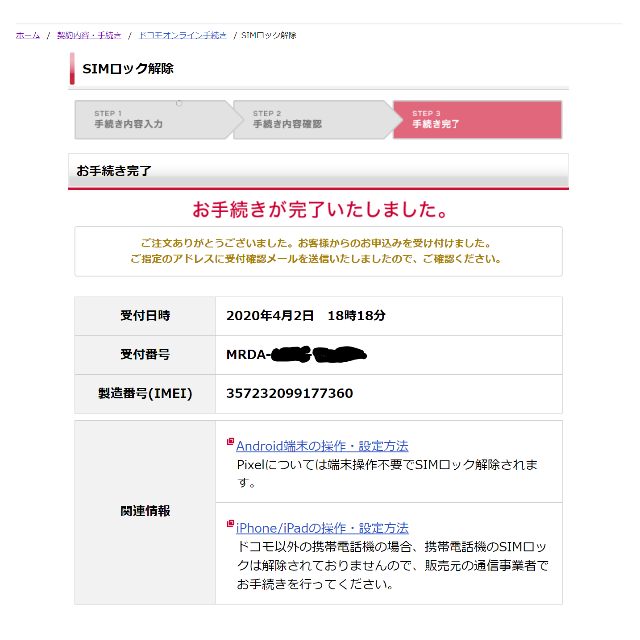
Task: Click the Pixelについては端末操作不要 note text
Action: coord(387,473)
